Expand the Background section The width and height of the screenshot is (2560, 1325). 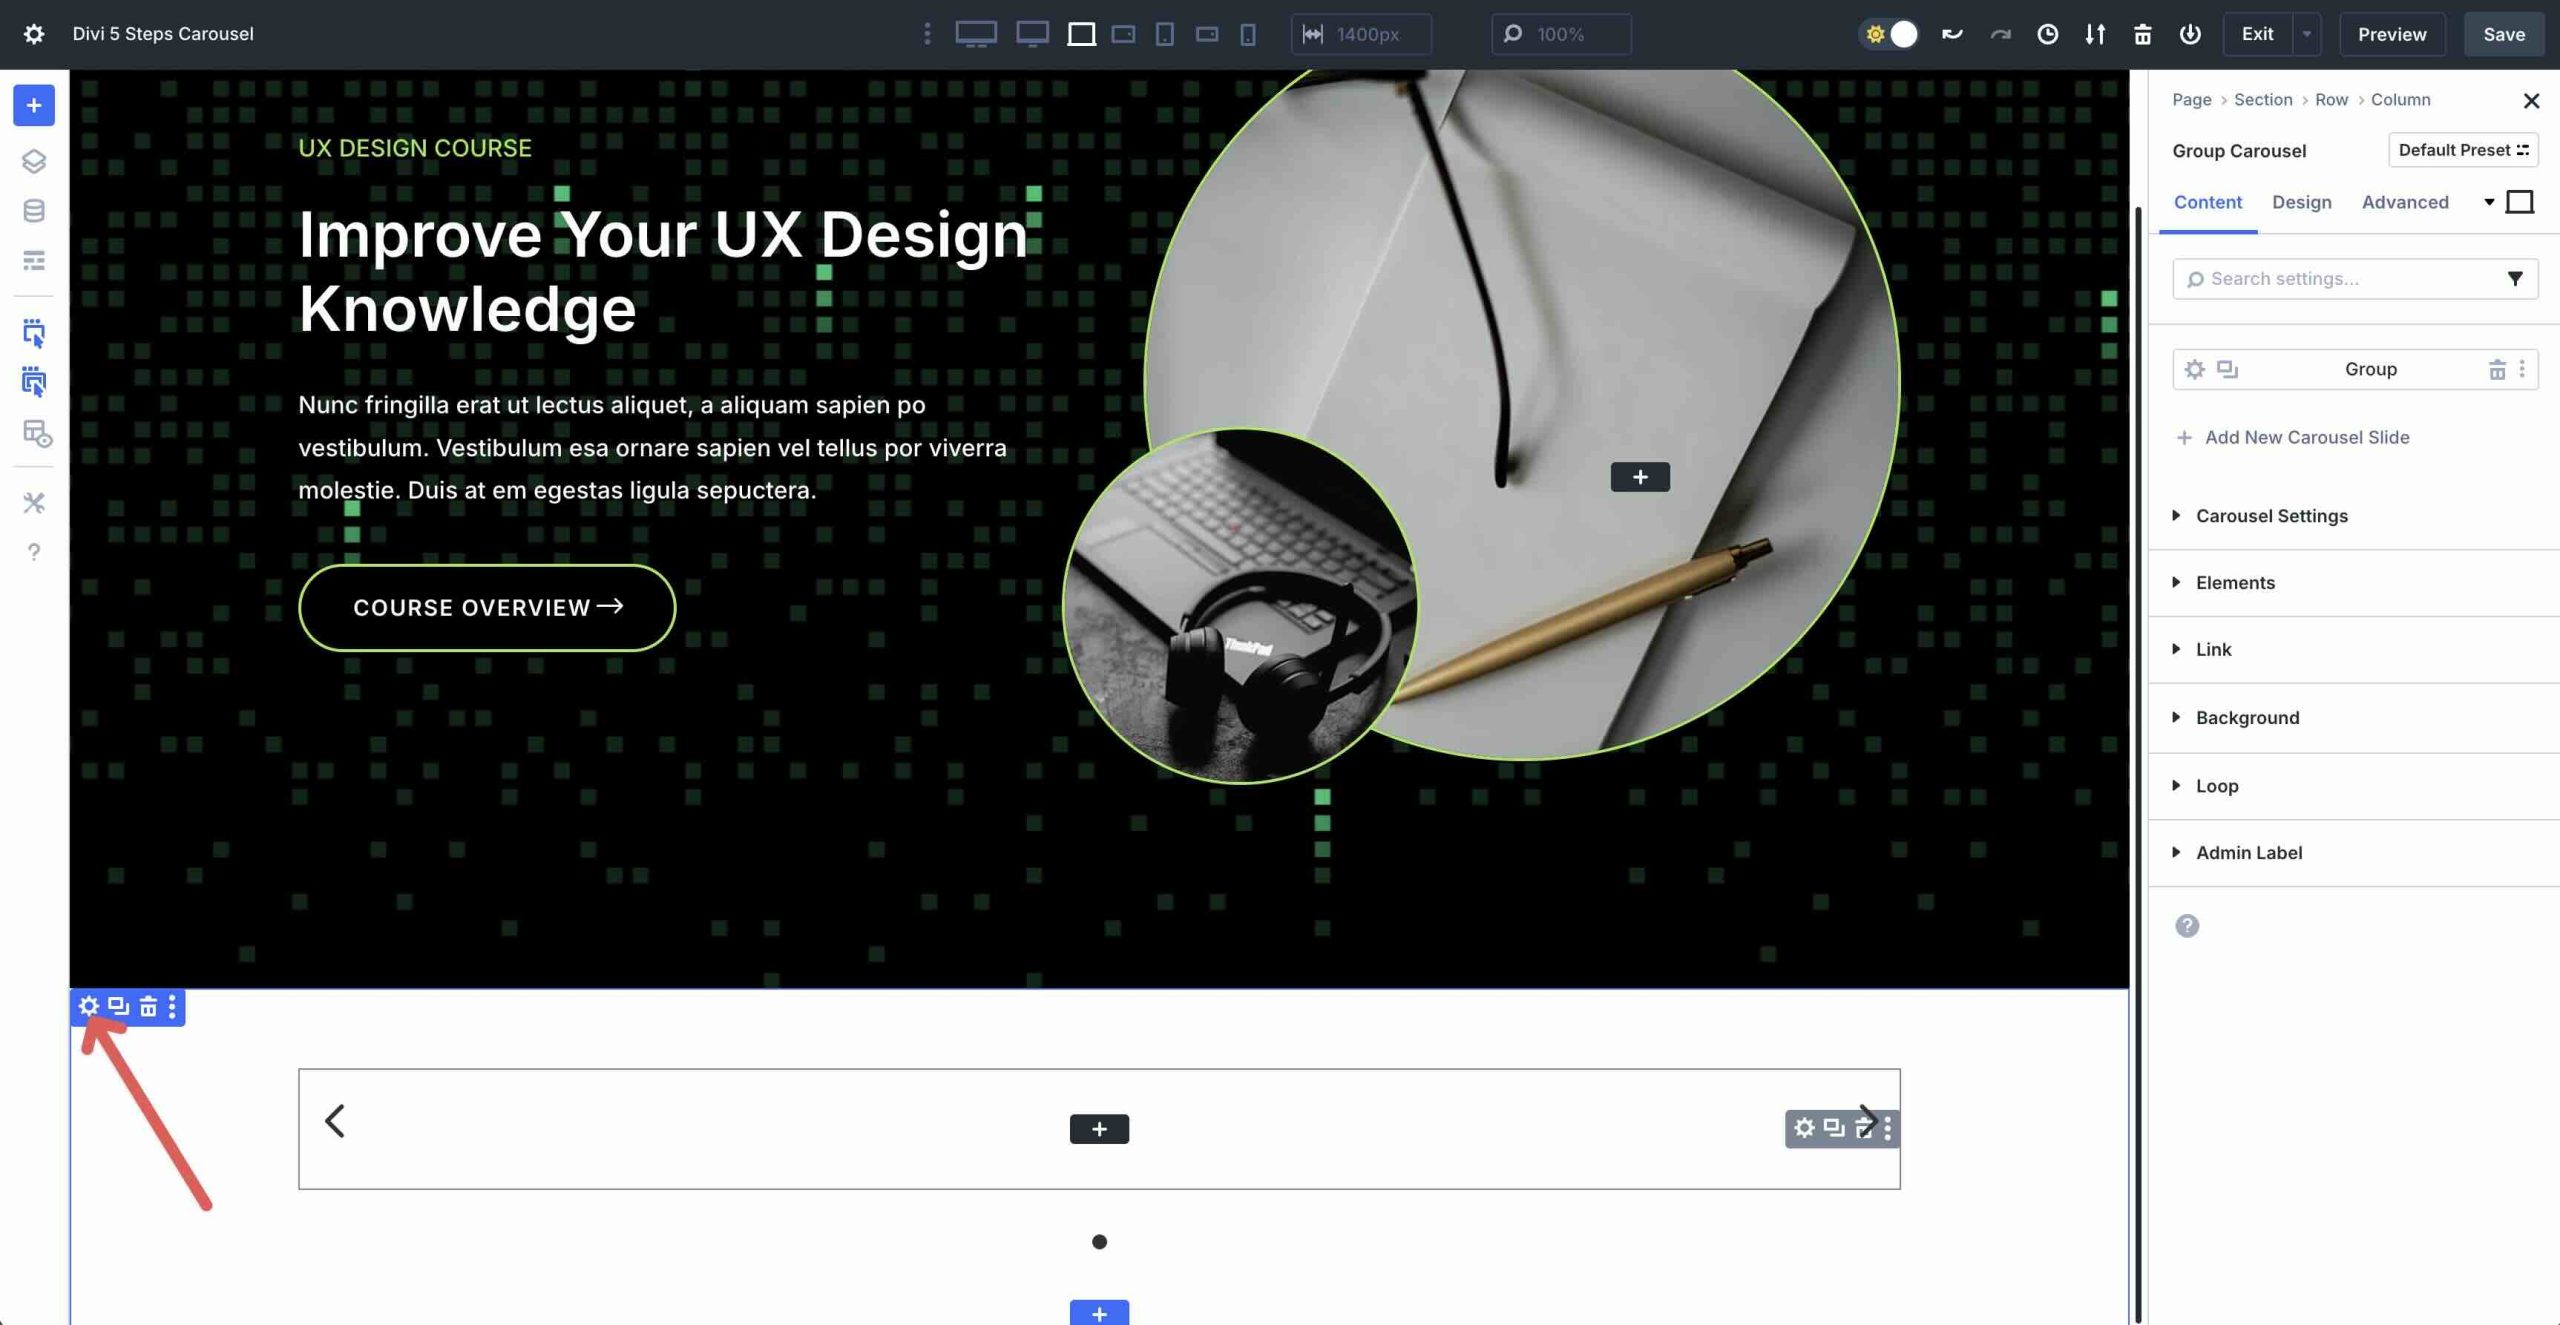point(2246,717)
